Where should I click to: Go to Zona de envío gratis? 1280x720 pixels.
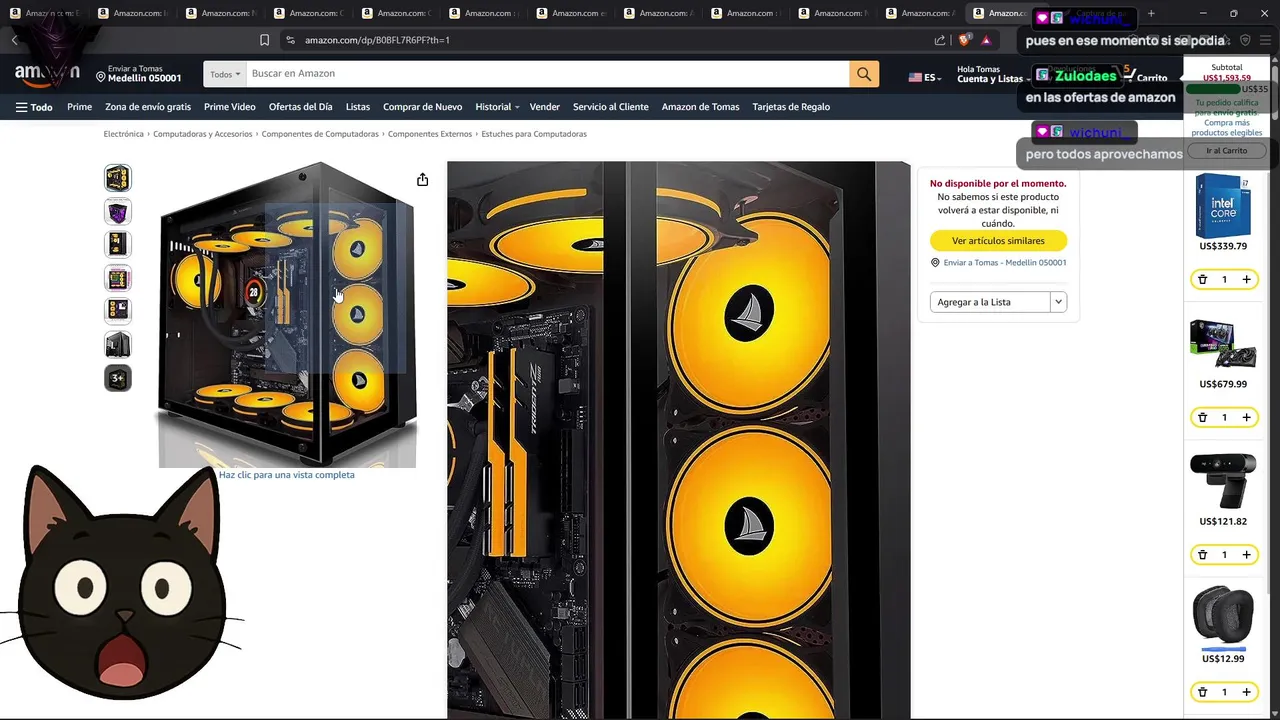point(148,107)
